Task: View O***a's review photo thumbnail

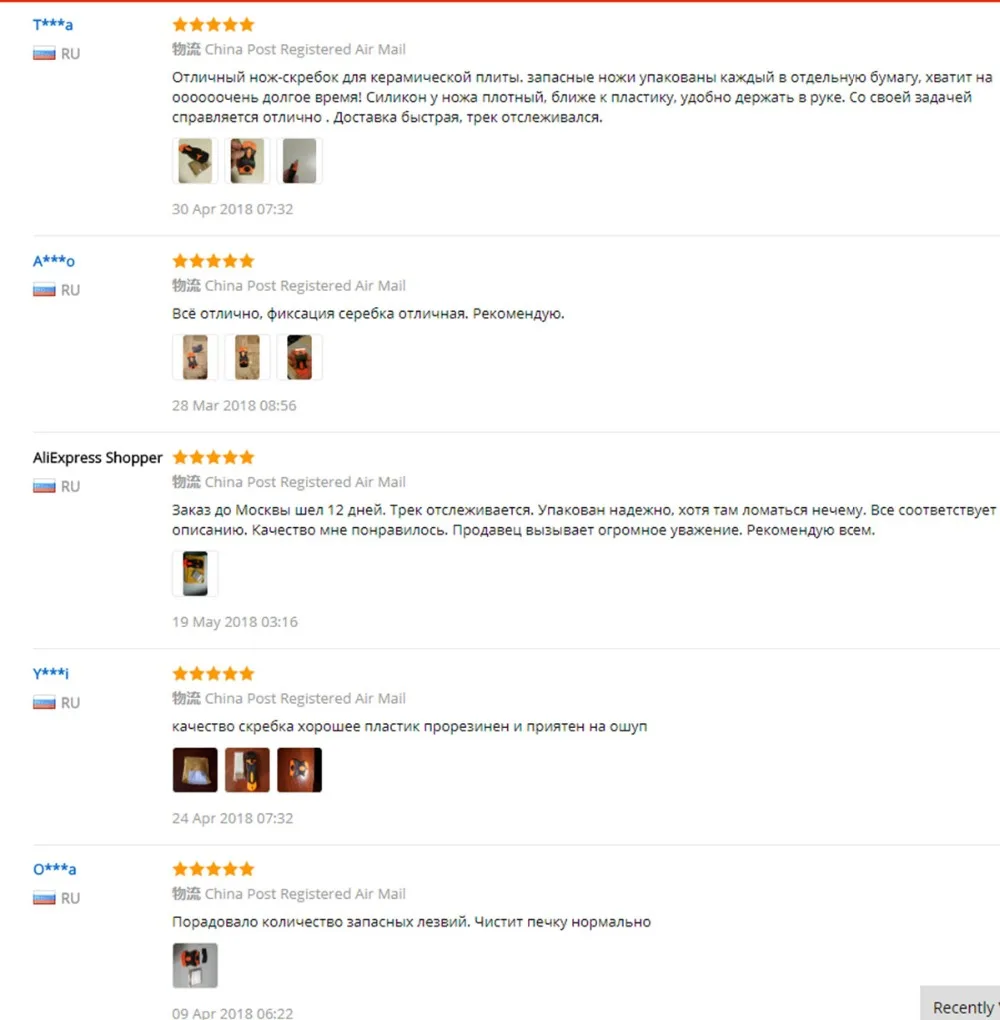Action: (195, 966)
